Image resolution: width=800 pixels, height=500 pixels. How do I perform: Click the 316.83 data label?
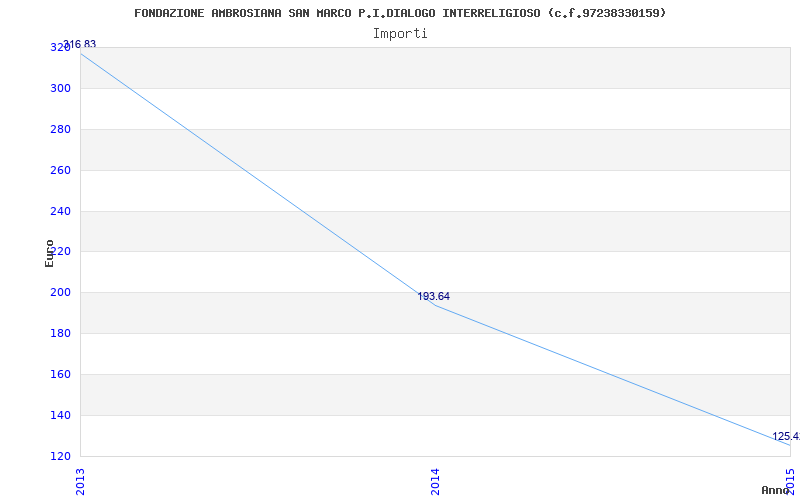tap(80, 44)
